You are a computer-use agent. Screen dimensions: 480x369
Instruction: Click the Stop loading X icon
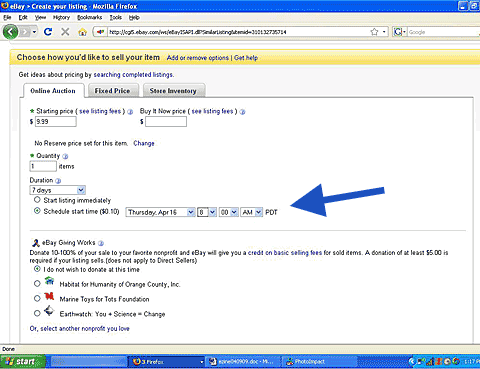(x=65, y=32)
